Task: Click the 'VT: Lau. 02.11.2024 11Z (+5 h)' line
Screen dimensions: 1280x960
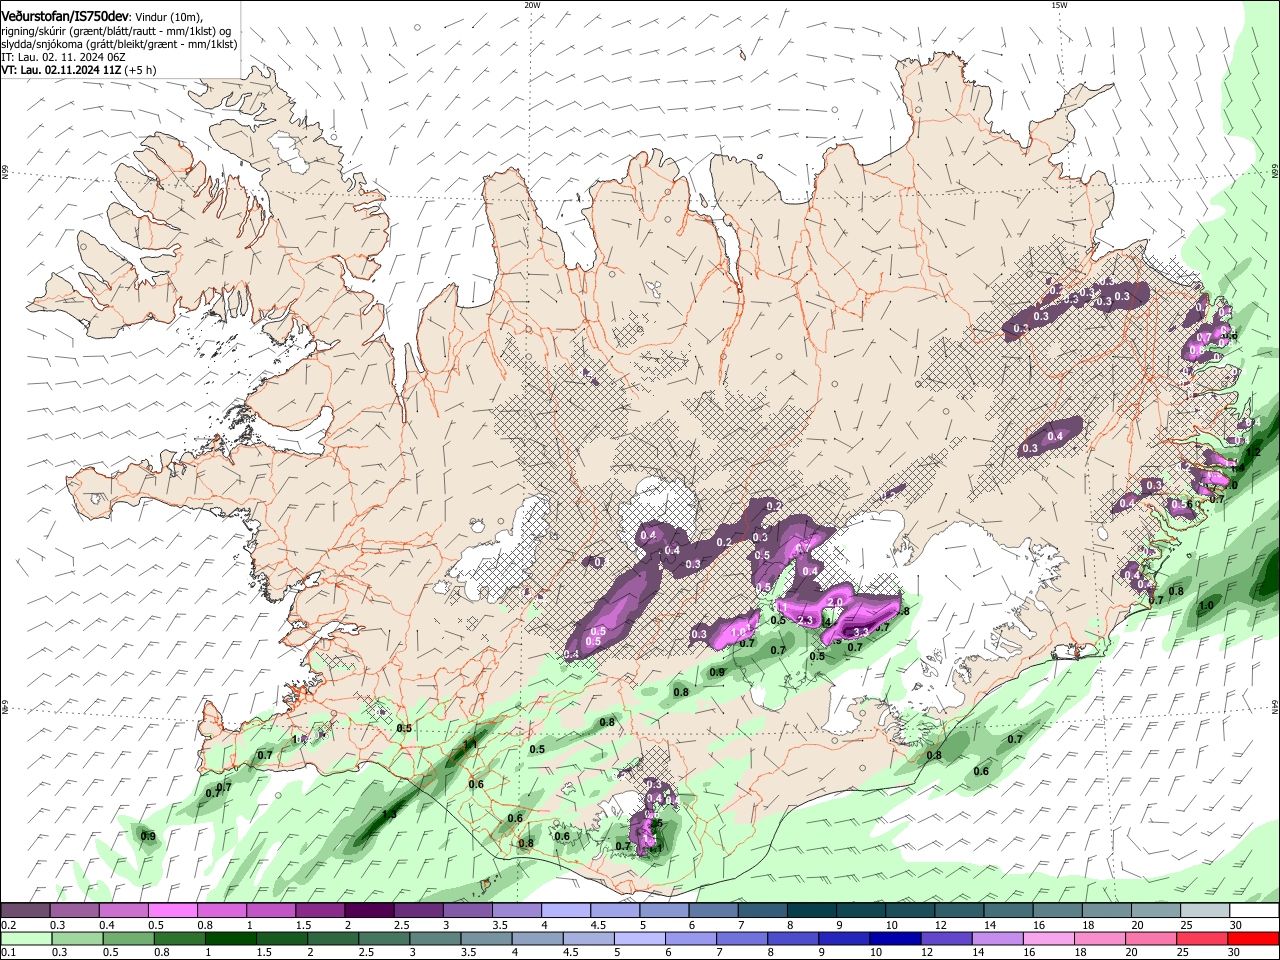Action: pos(79,70)
